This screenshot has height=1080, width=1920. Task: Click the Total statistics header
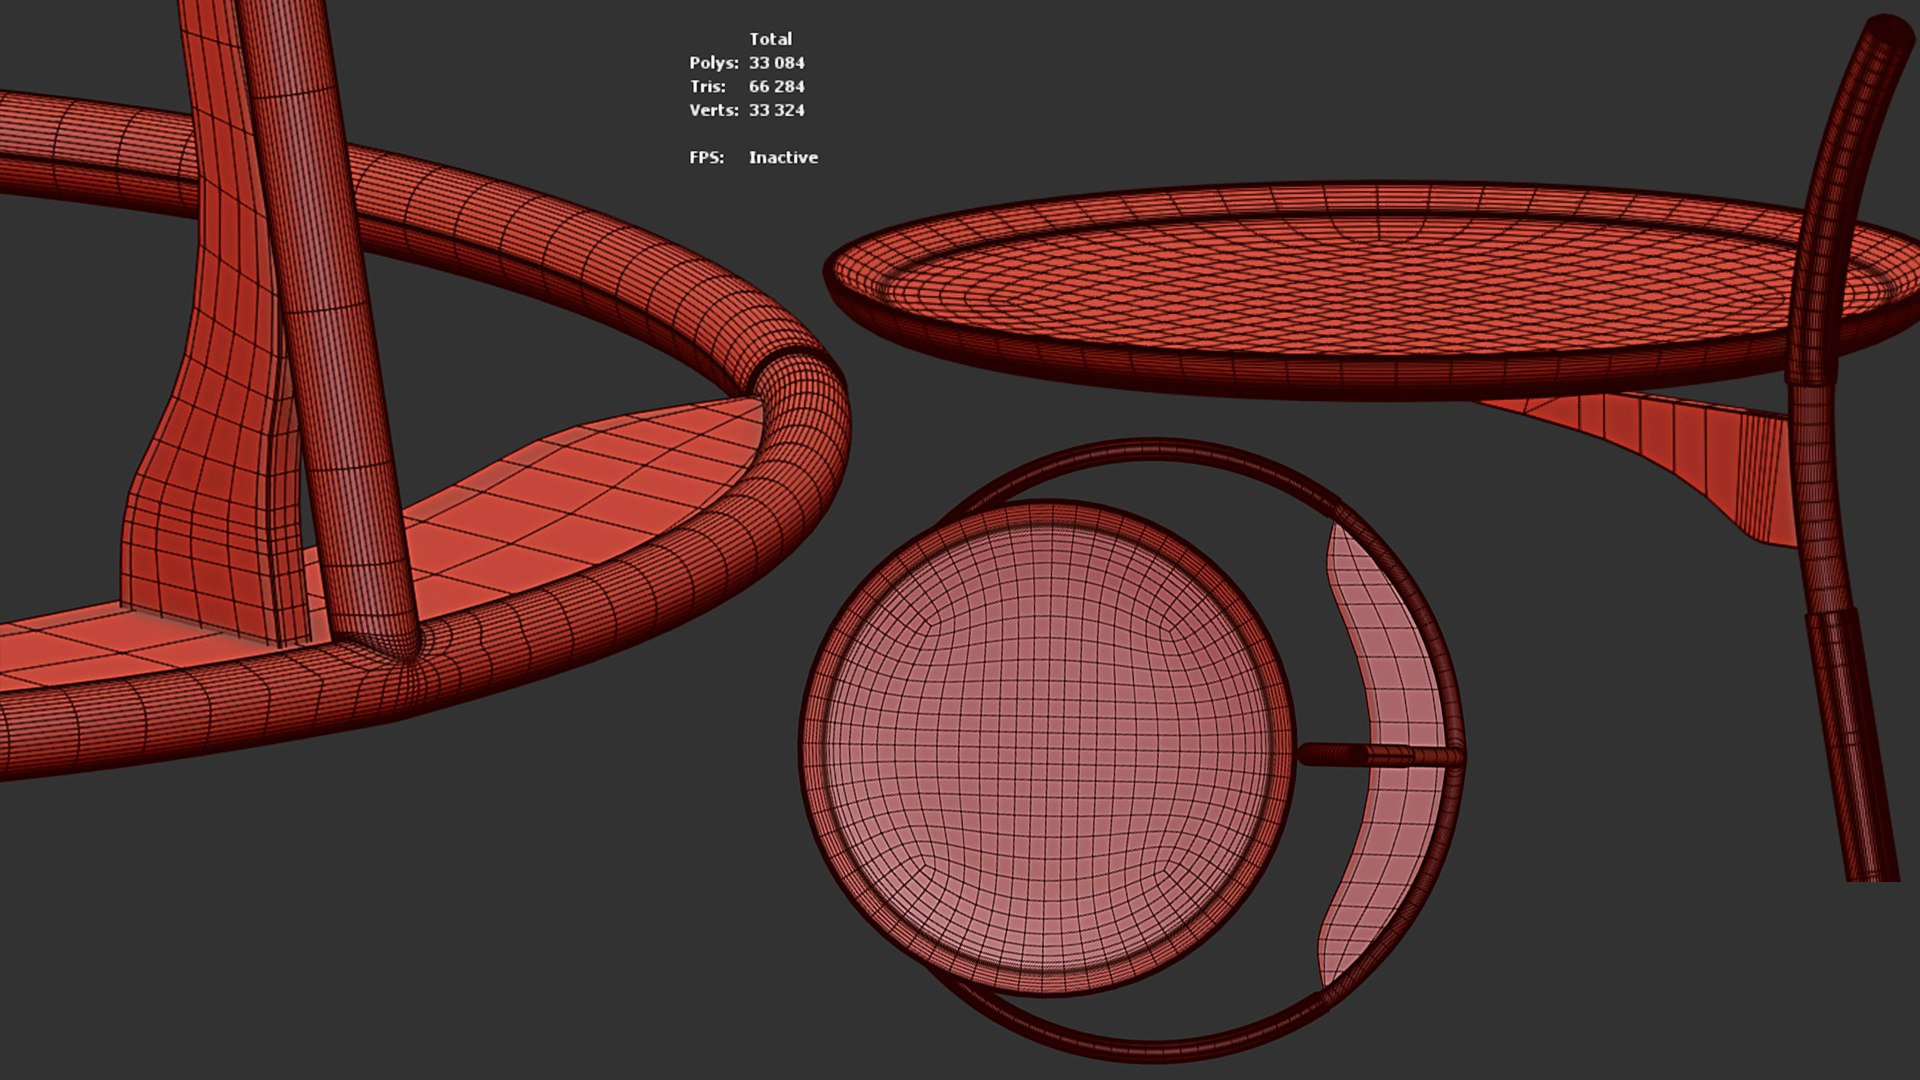[770, 39]
